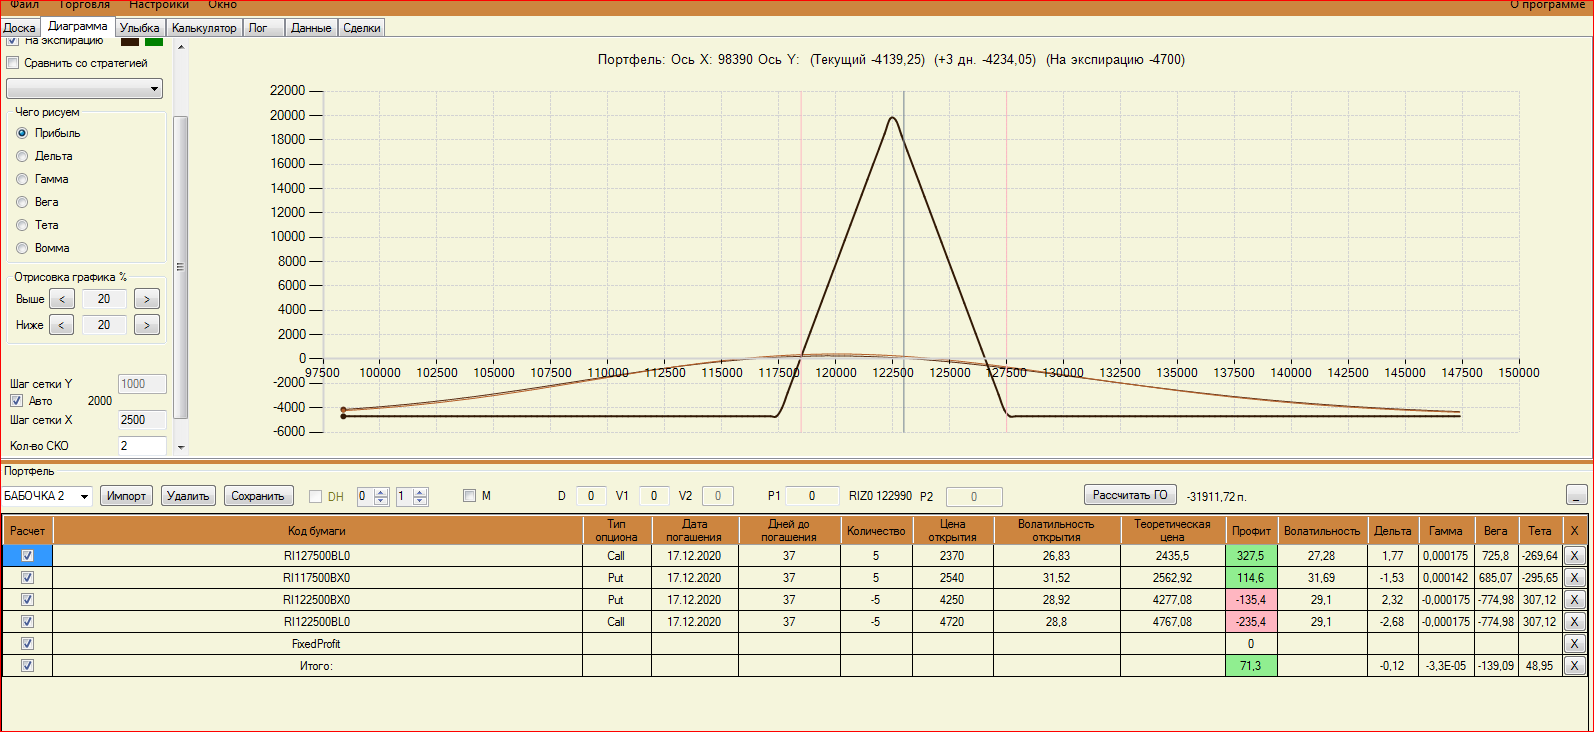The image size is (1594, 732).
Task: Select the Дельта radio button
Action: pyautogui.click(x=22, y=156)
